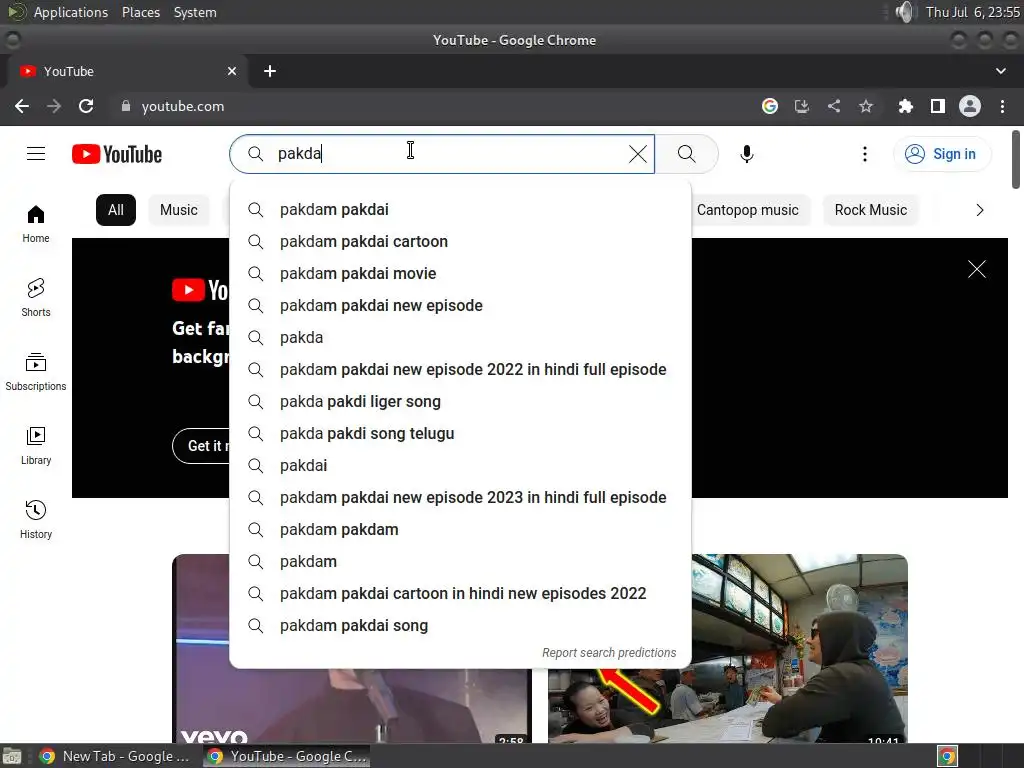Click the install app icon in address bar
Viewport: 1024px width, 768px height.
pos(802,106)
